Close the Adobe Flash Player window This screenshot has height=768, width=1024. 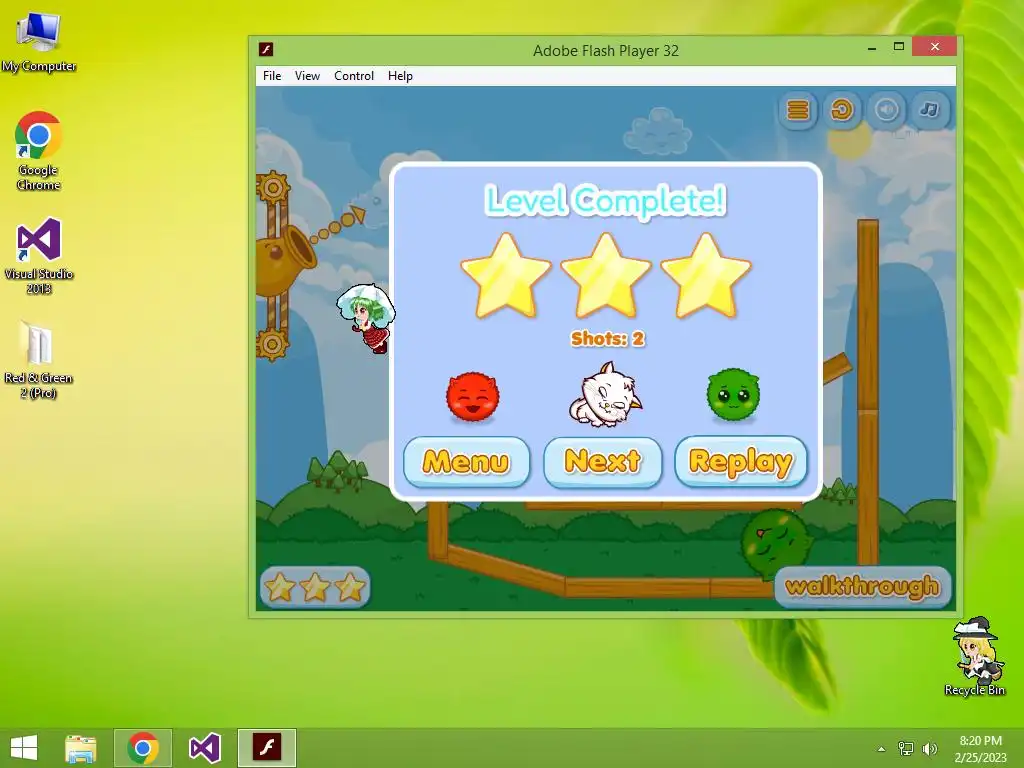coord(935,47)
